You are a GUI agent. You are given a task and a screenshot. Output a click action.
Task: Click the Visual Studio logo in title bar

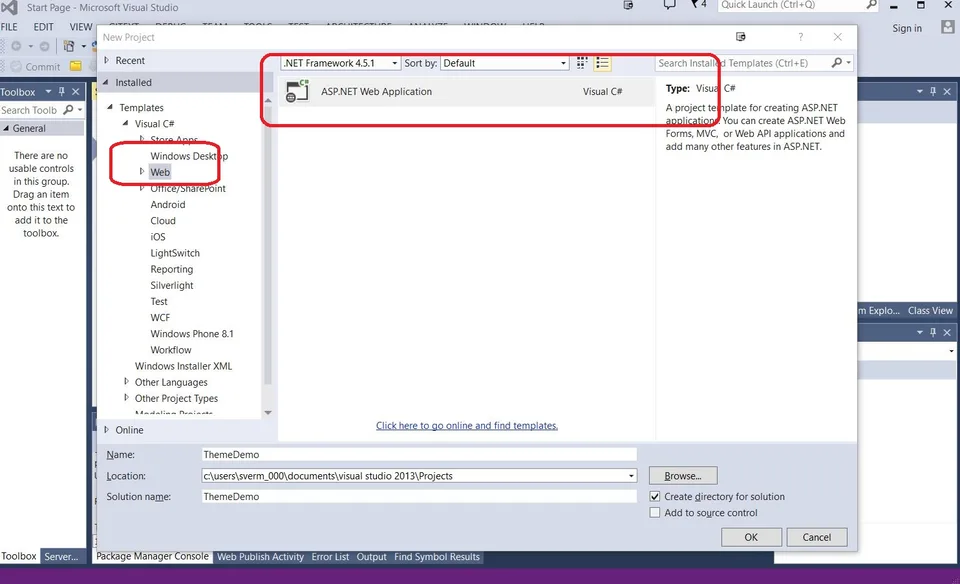(9, 7)
